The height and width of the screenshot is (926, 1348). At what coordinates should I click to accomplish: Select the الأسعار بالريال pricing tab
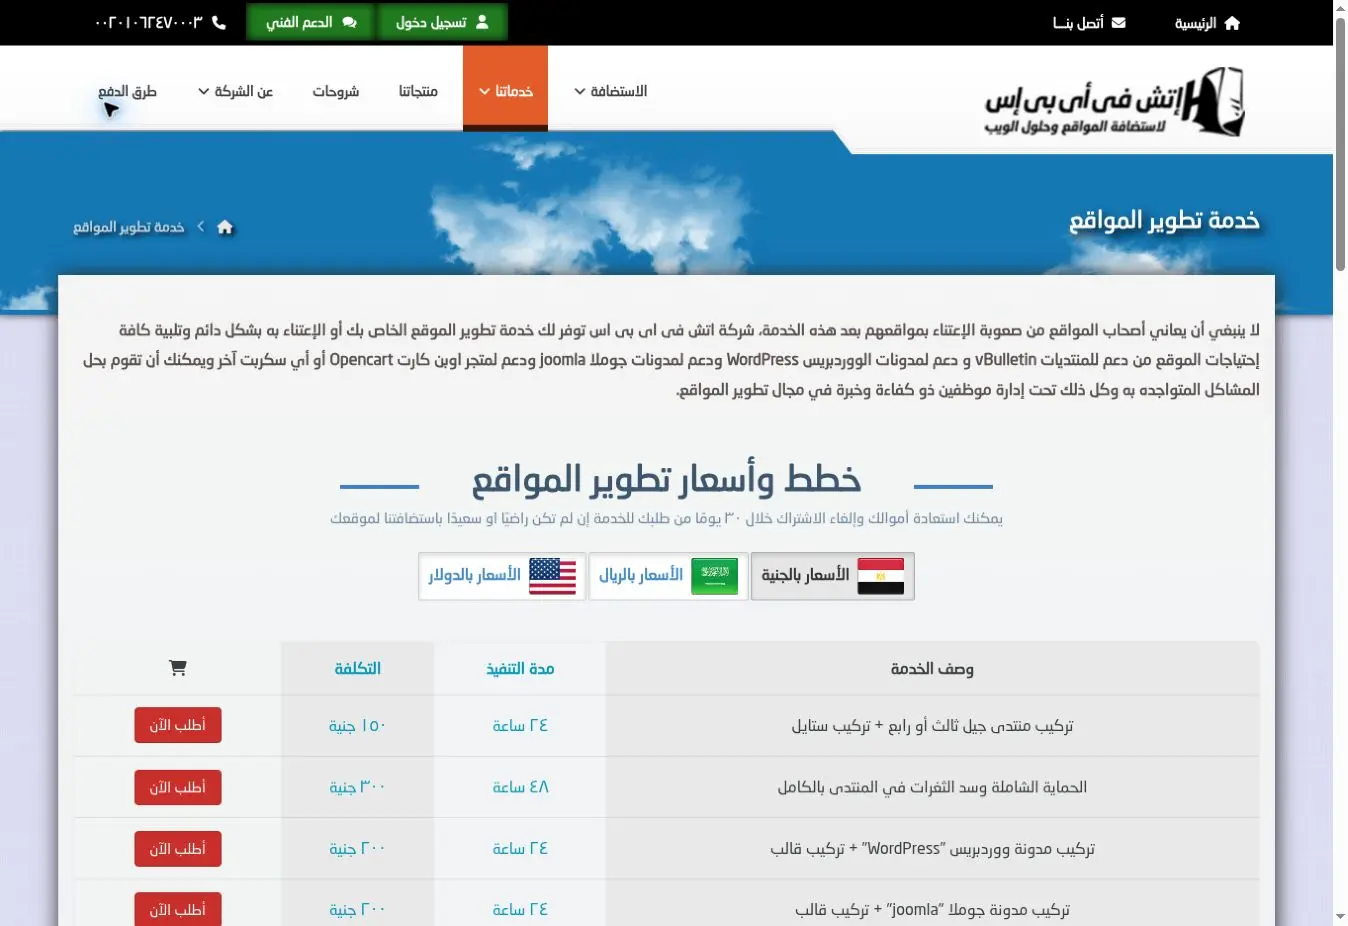[668, 576]
